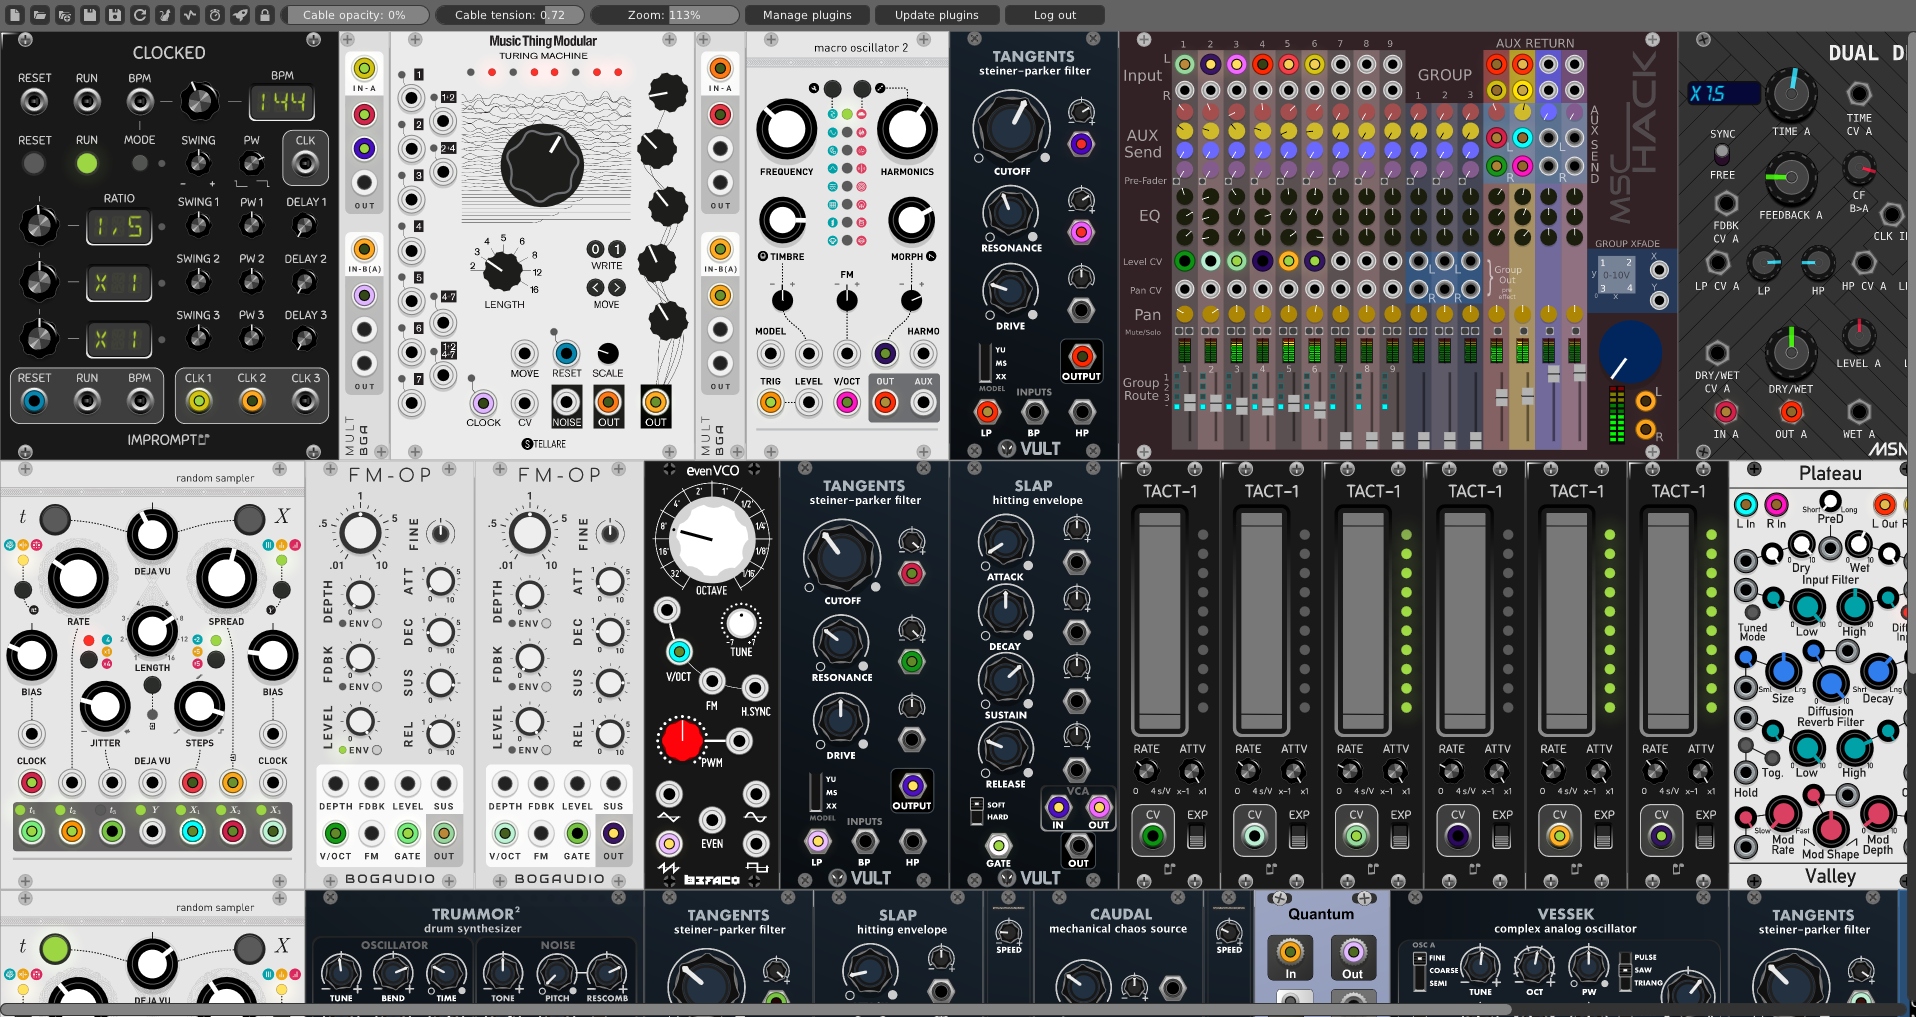Image resolution: width=1916 pixels, height=1017 pixels.
Task: Click the red PWM button on evenVCO
Action: click(682, 741)
